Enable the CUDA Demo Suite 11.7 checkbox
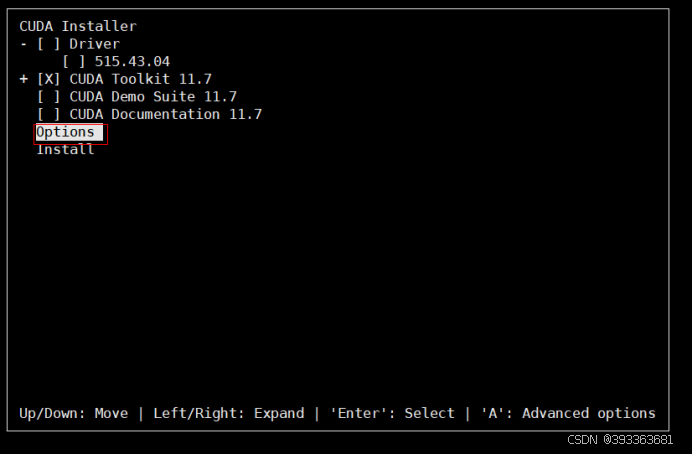The width and height of the screenshot is (692, 454). 49,97
